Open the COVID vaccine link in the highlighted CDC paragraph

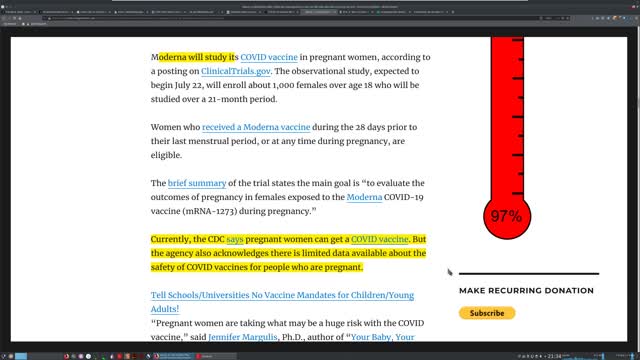[379, 239]
